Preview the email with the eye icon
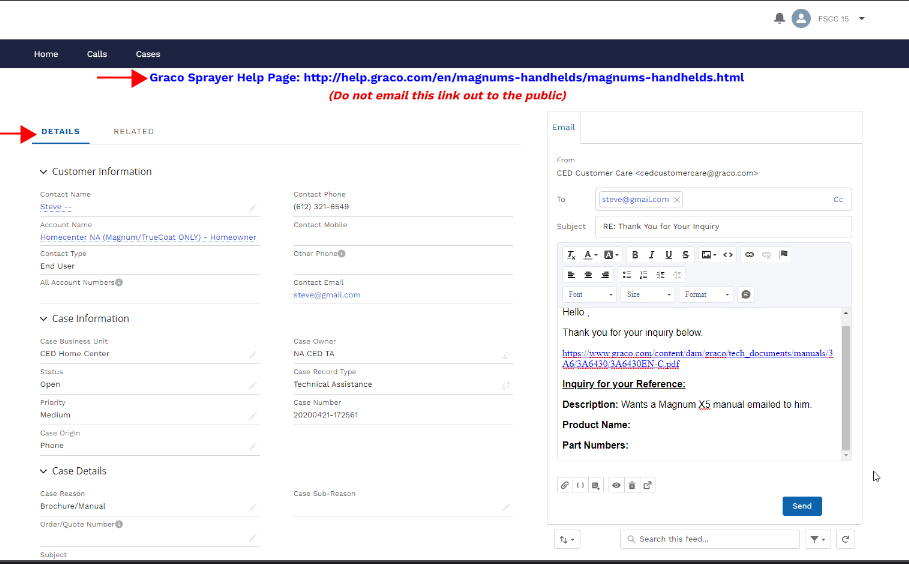The height and width of the screenshot is (564, 909). pyautogui.click(x=616, y=485)
